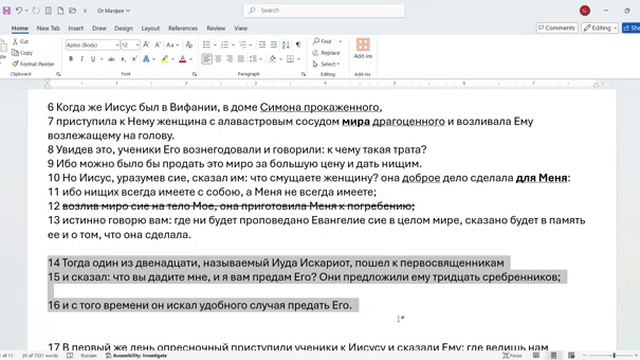Viewport: 640px width, 360px height.
Task: Open the Layout tab
Action: coord(151,28)
